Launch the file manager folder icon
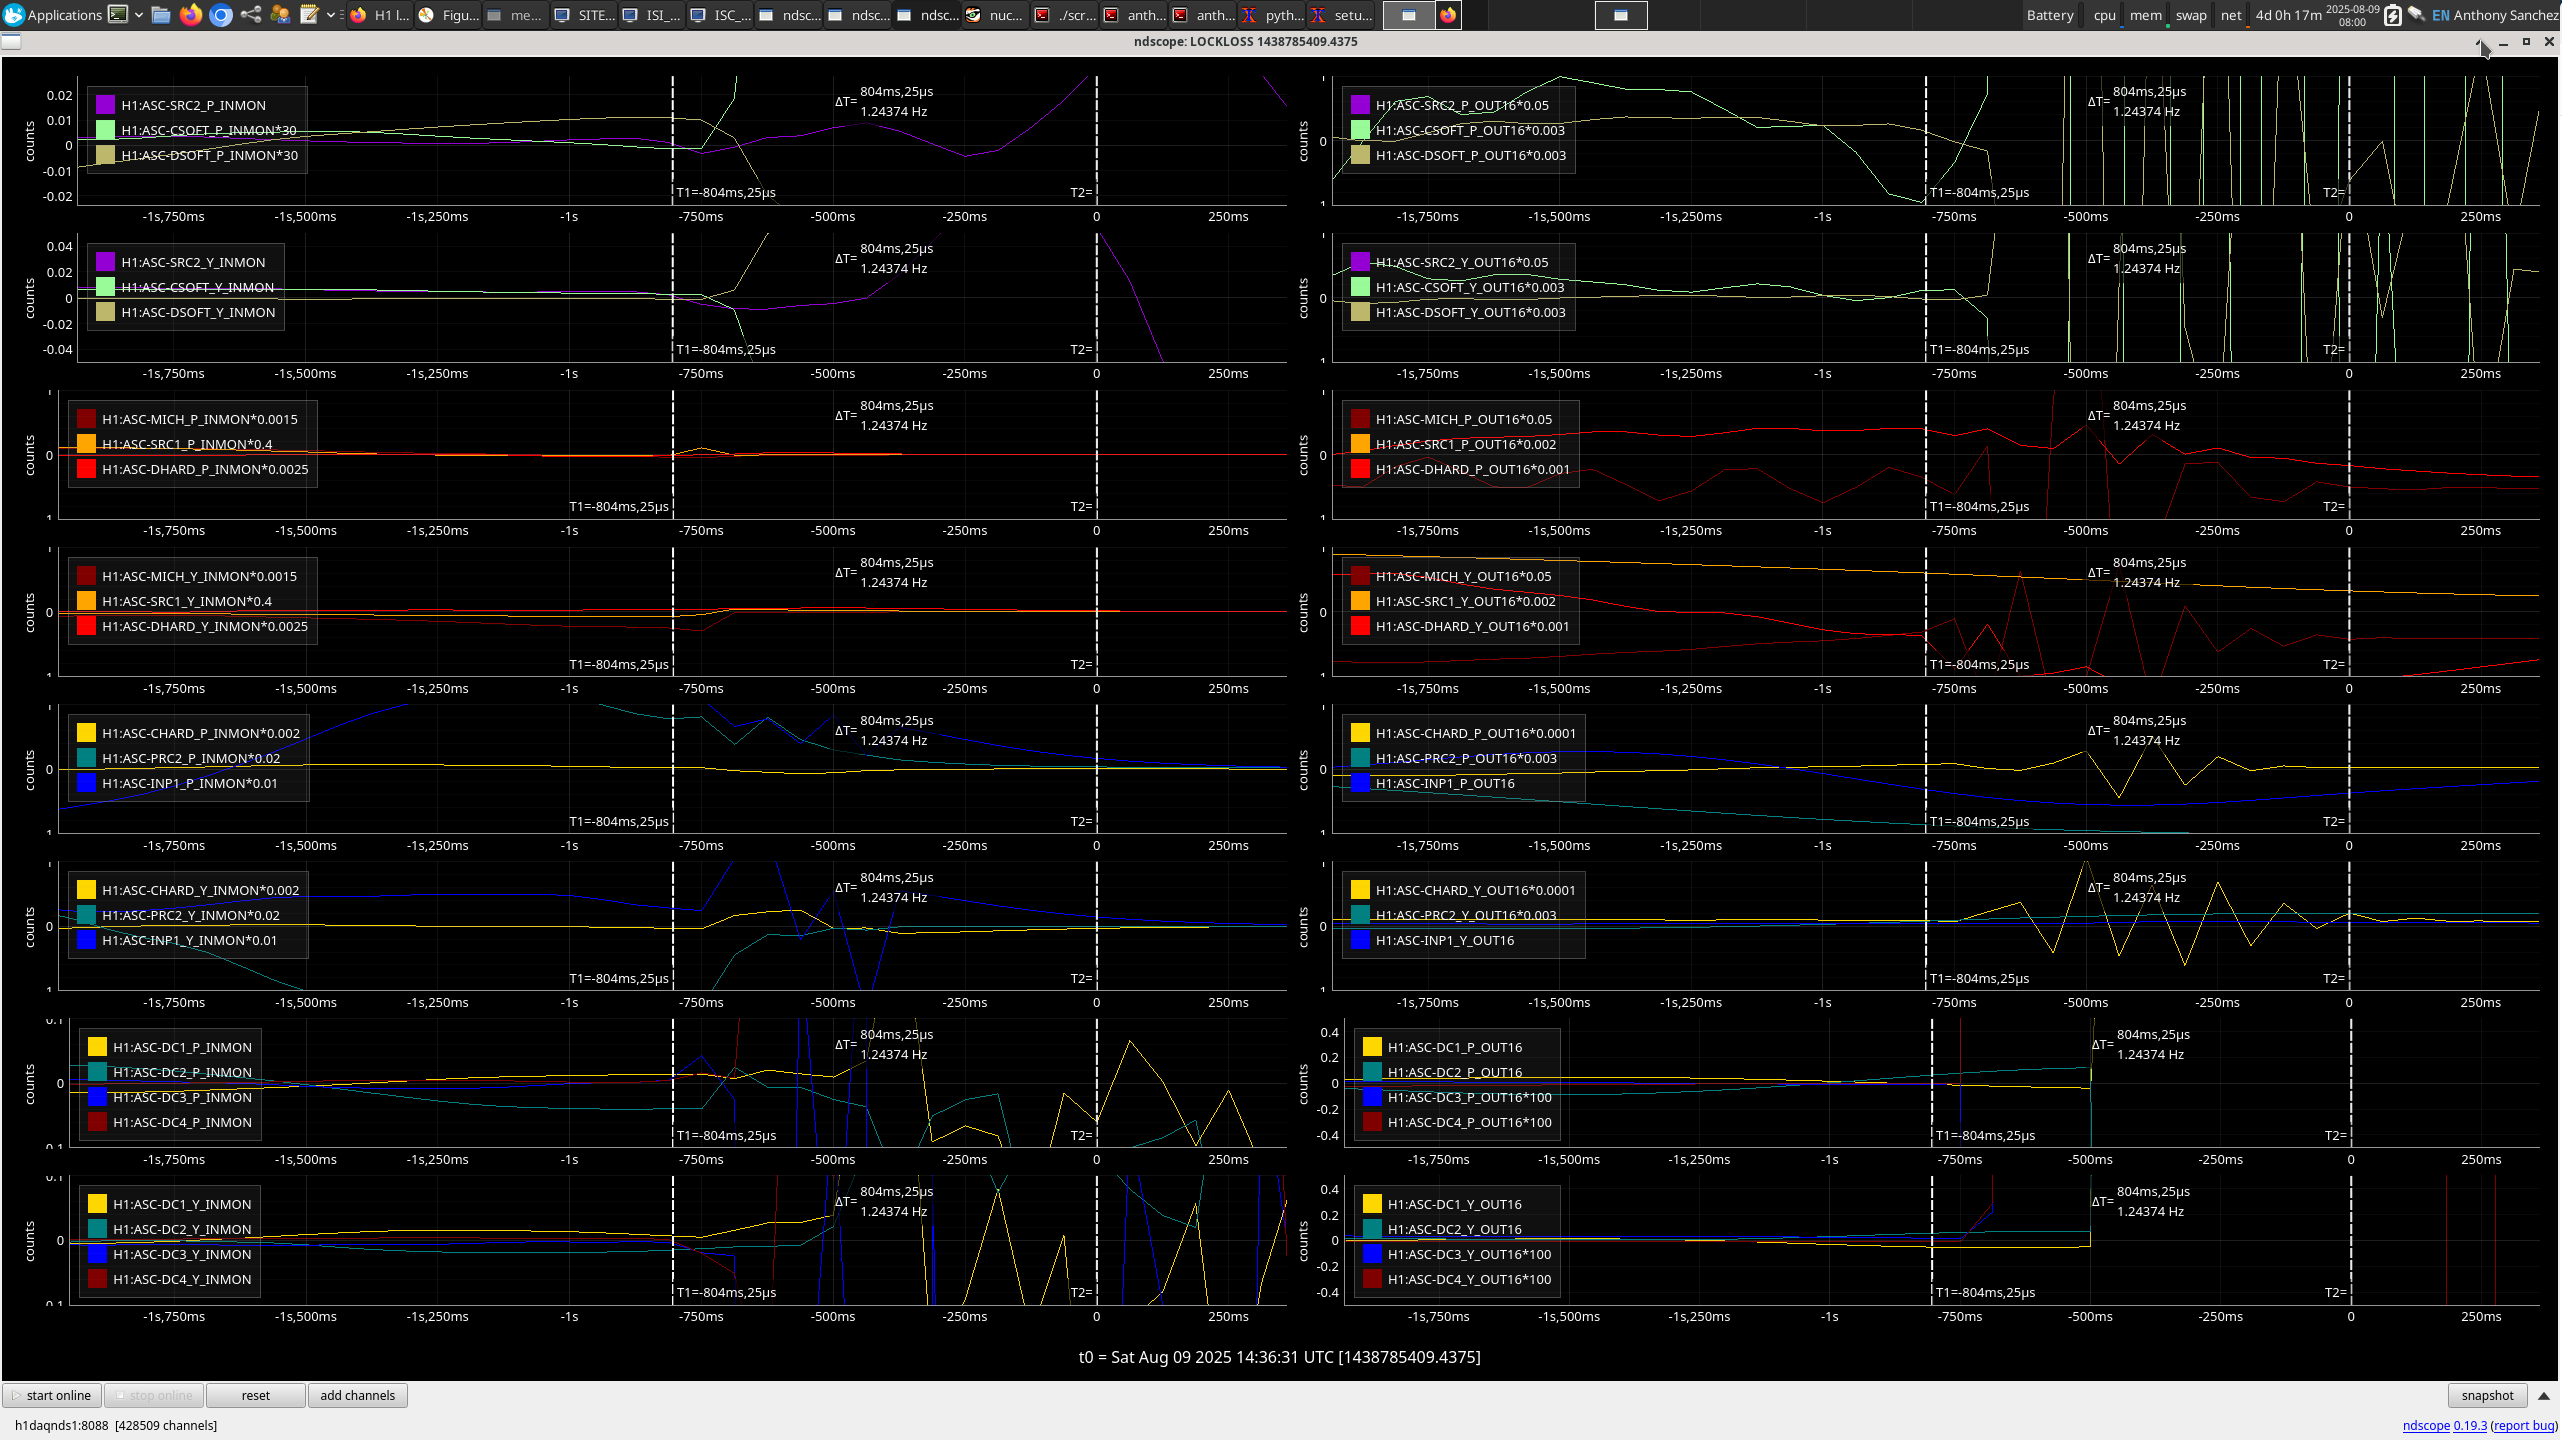 click(x=161, y=15)
